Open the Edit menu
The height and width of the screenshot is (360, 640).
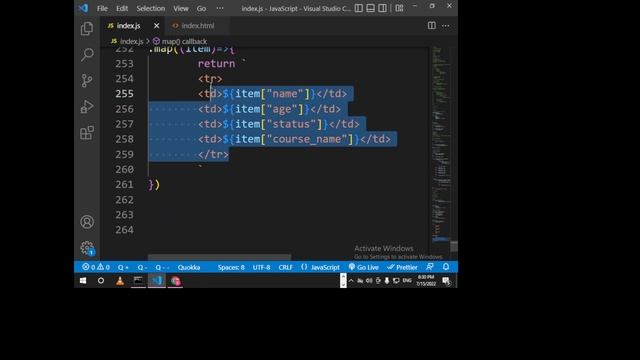[122, 8]
